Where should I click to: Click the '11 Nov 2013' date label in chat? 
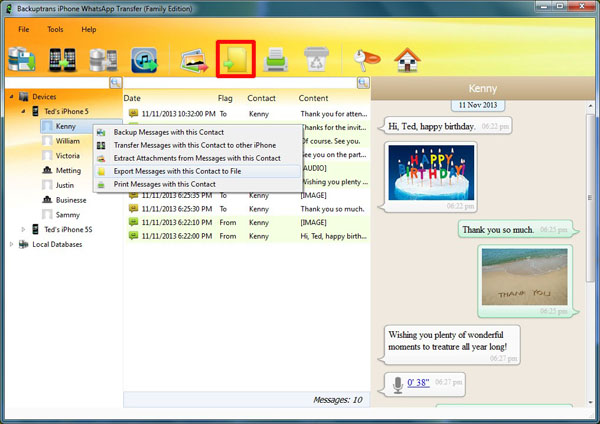pos(478,105)
